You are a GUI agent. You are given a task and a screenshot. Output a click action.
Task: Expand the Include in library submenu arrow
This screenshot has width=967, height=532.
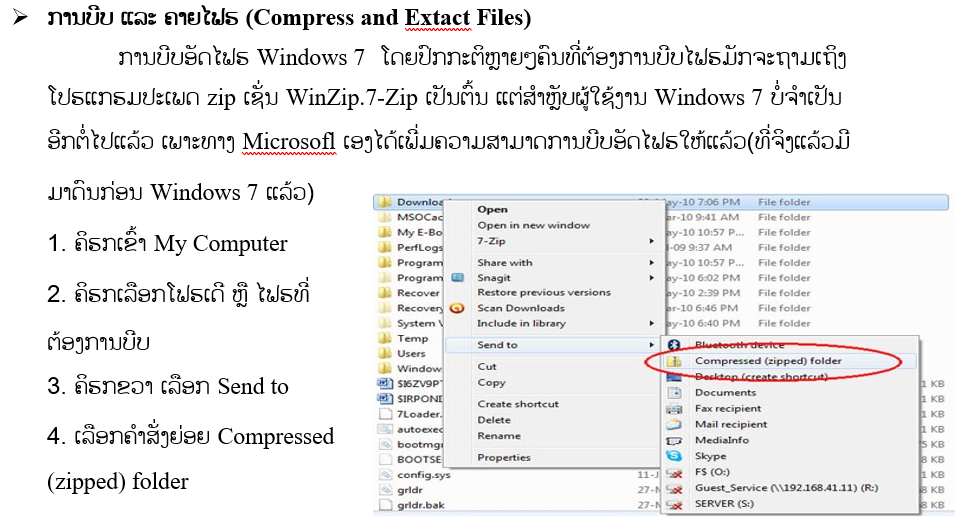pyautogui.click(x=652, y=324)
